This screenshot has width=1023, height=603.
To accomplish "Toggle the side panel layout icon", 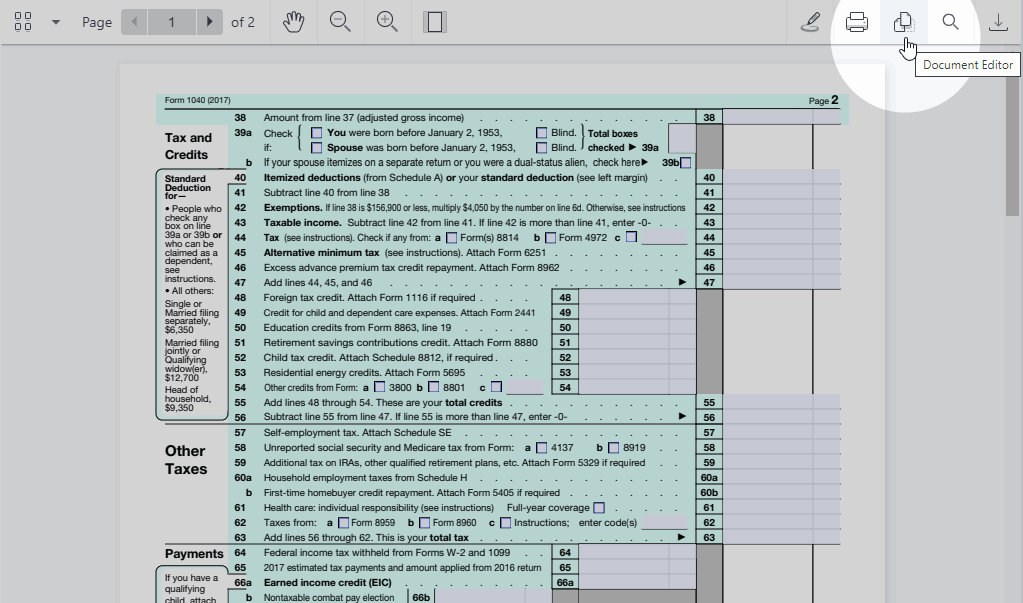I will click(434, 22).
